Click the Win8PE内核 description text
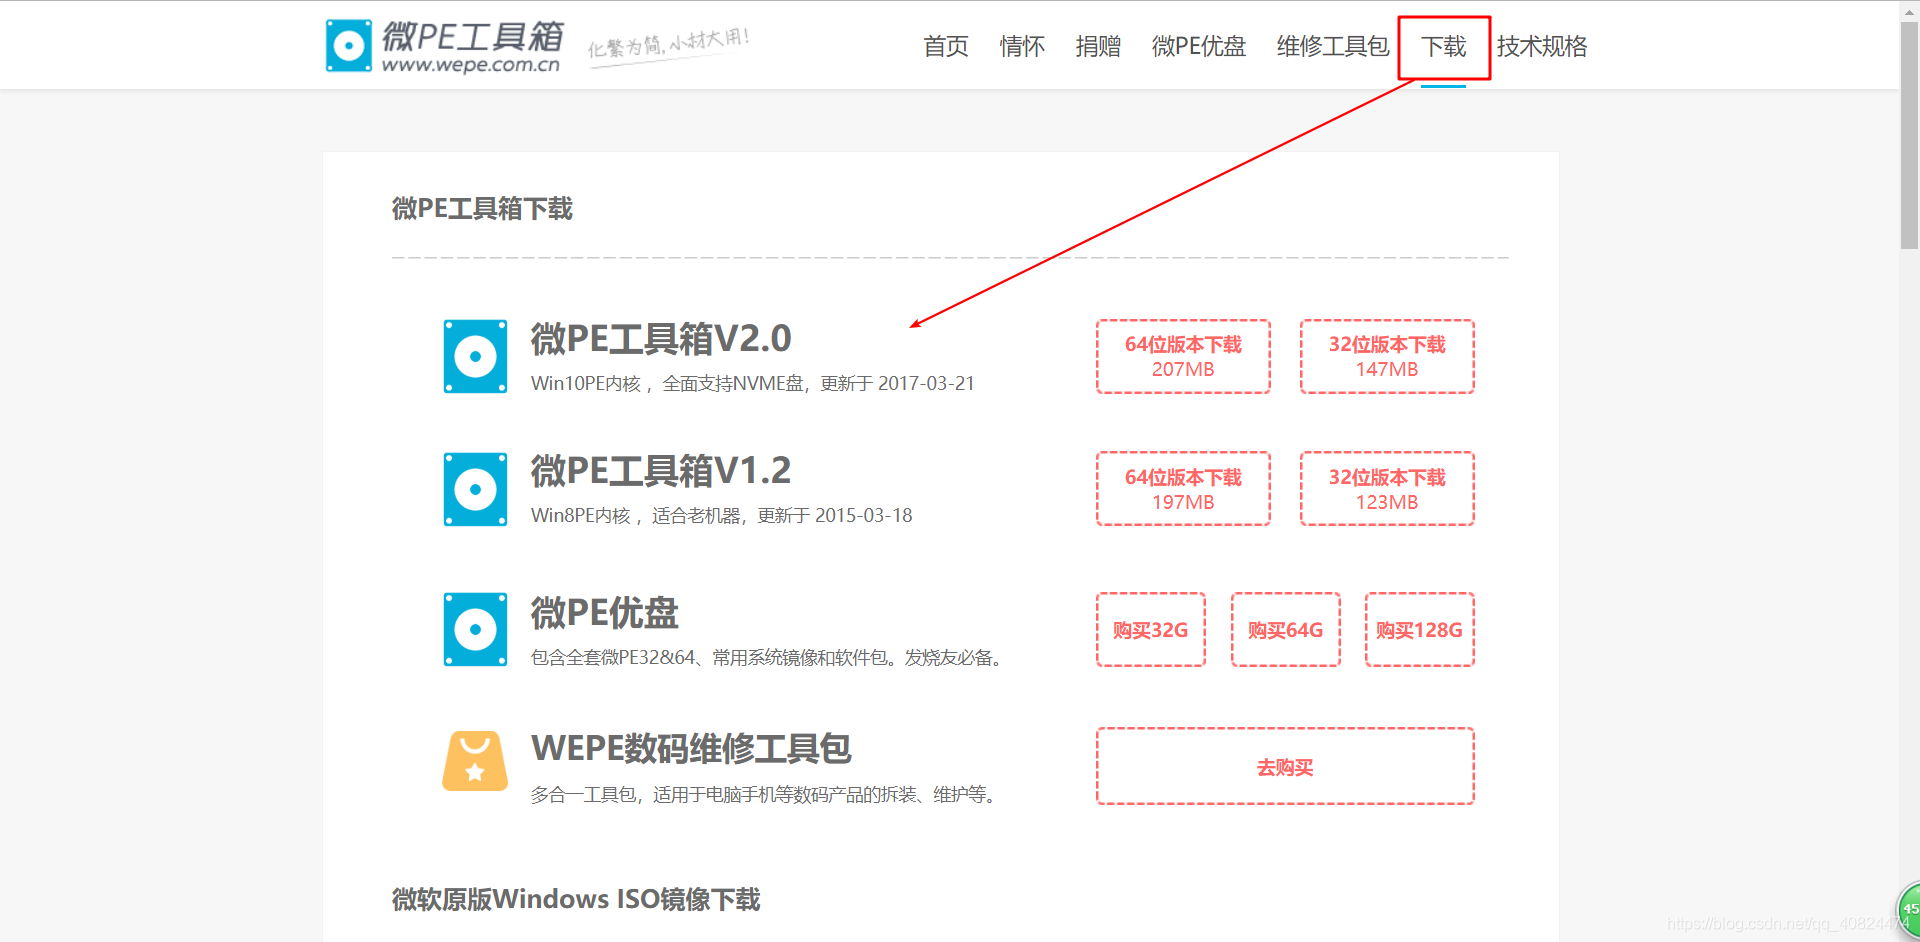 click(x=722, y=516)
